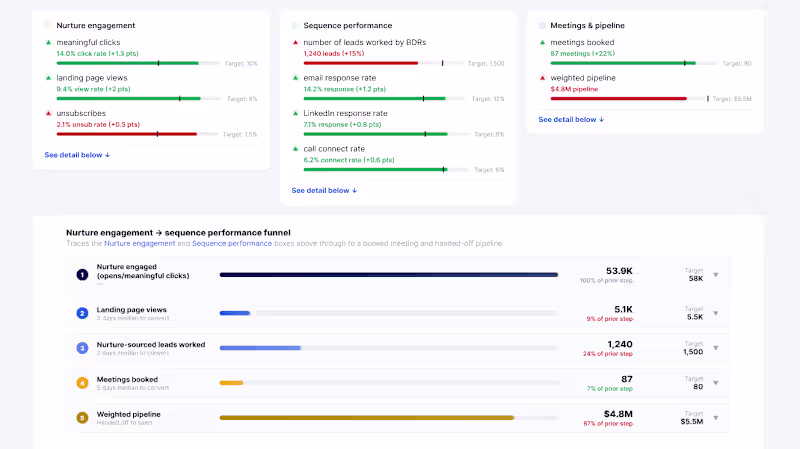Click the Landing page views blue funnel bar
800x449 pixels.
[x=235, y=313]
